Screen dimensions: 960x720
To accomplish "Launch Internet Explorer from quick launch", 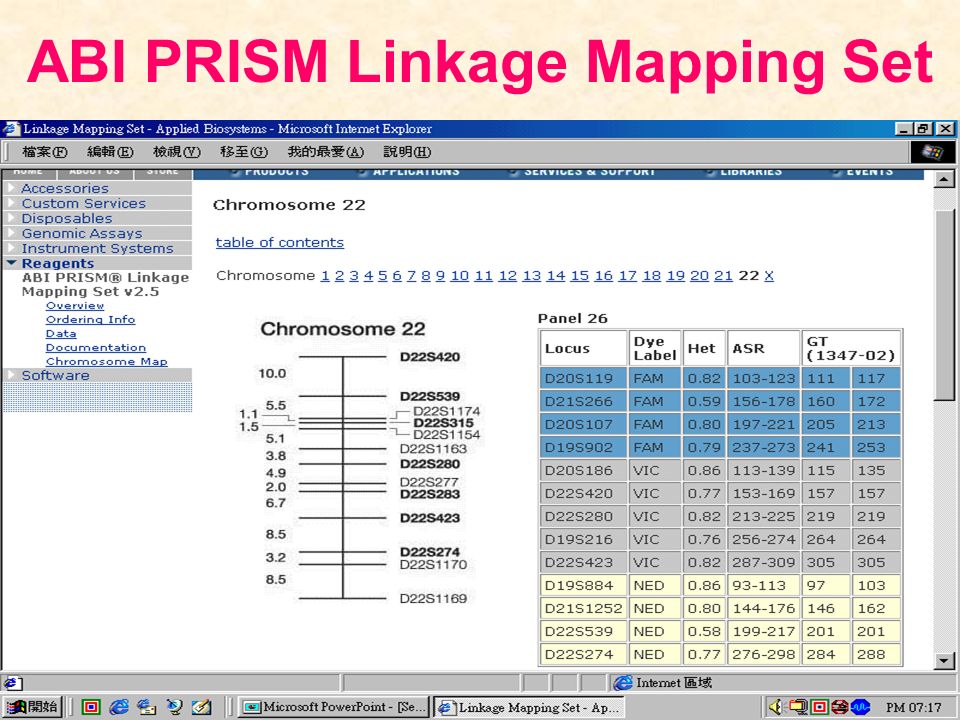I will tap(118, 707).
